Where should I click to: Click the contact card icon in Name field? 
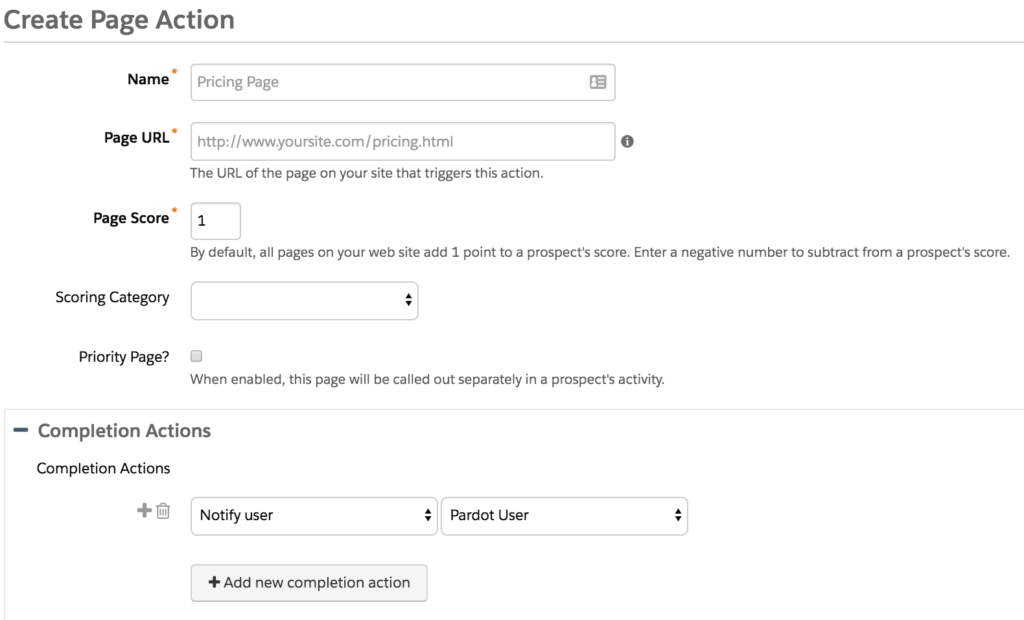tap(598, 82)
